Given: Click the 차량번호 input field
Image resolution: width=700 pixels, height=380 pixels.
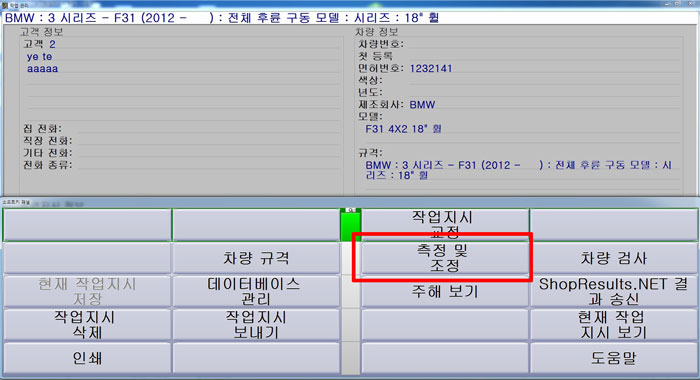Looking at the screenshot, I should 543,44.
